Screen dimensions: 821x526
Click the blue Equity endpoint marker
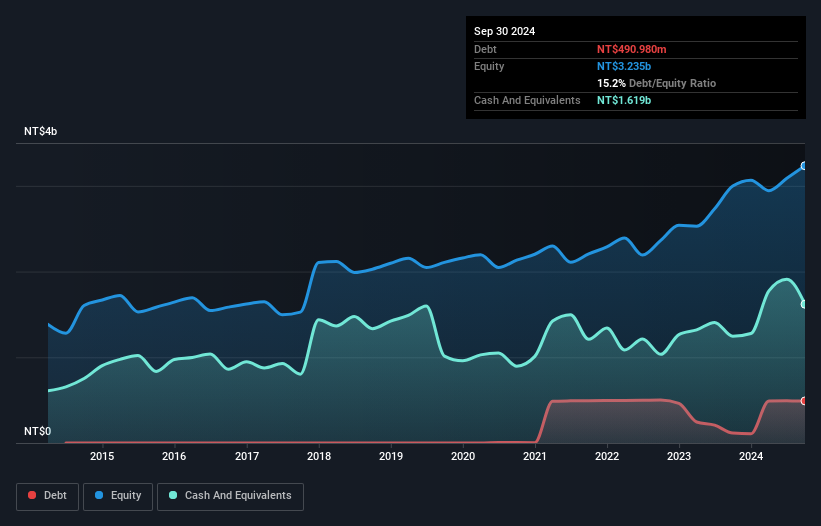pyautogui.click(x=804, y=166)
